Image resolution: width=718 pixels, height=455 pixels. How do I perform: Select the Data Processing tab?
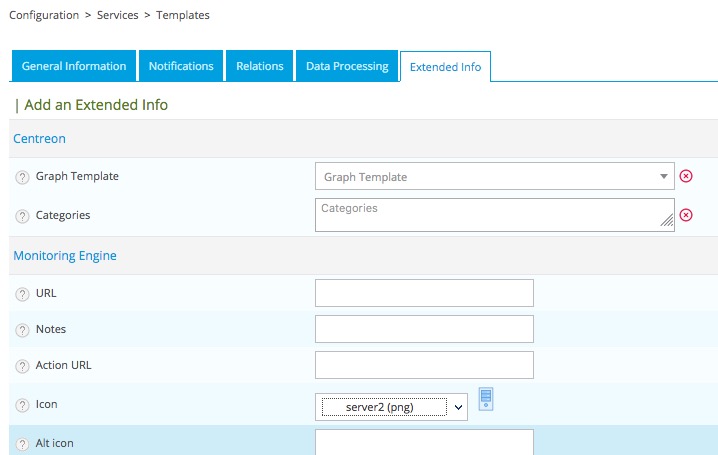[x=347, y=66]
